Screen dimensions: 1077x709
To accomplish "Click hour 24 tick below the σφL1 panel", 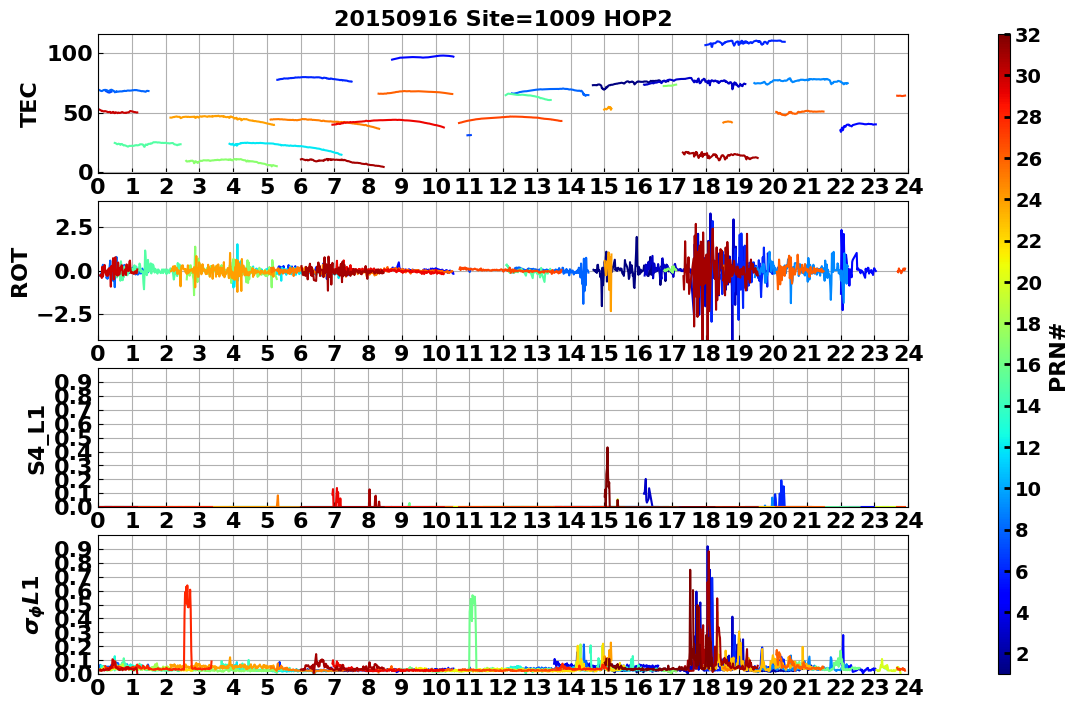I will [x=908, y=688].
